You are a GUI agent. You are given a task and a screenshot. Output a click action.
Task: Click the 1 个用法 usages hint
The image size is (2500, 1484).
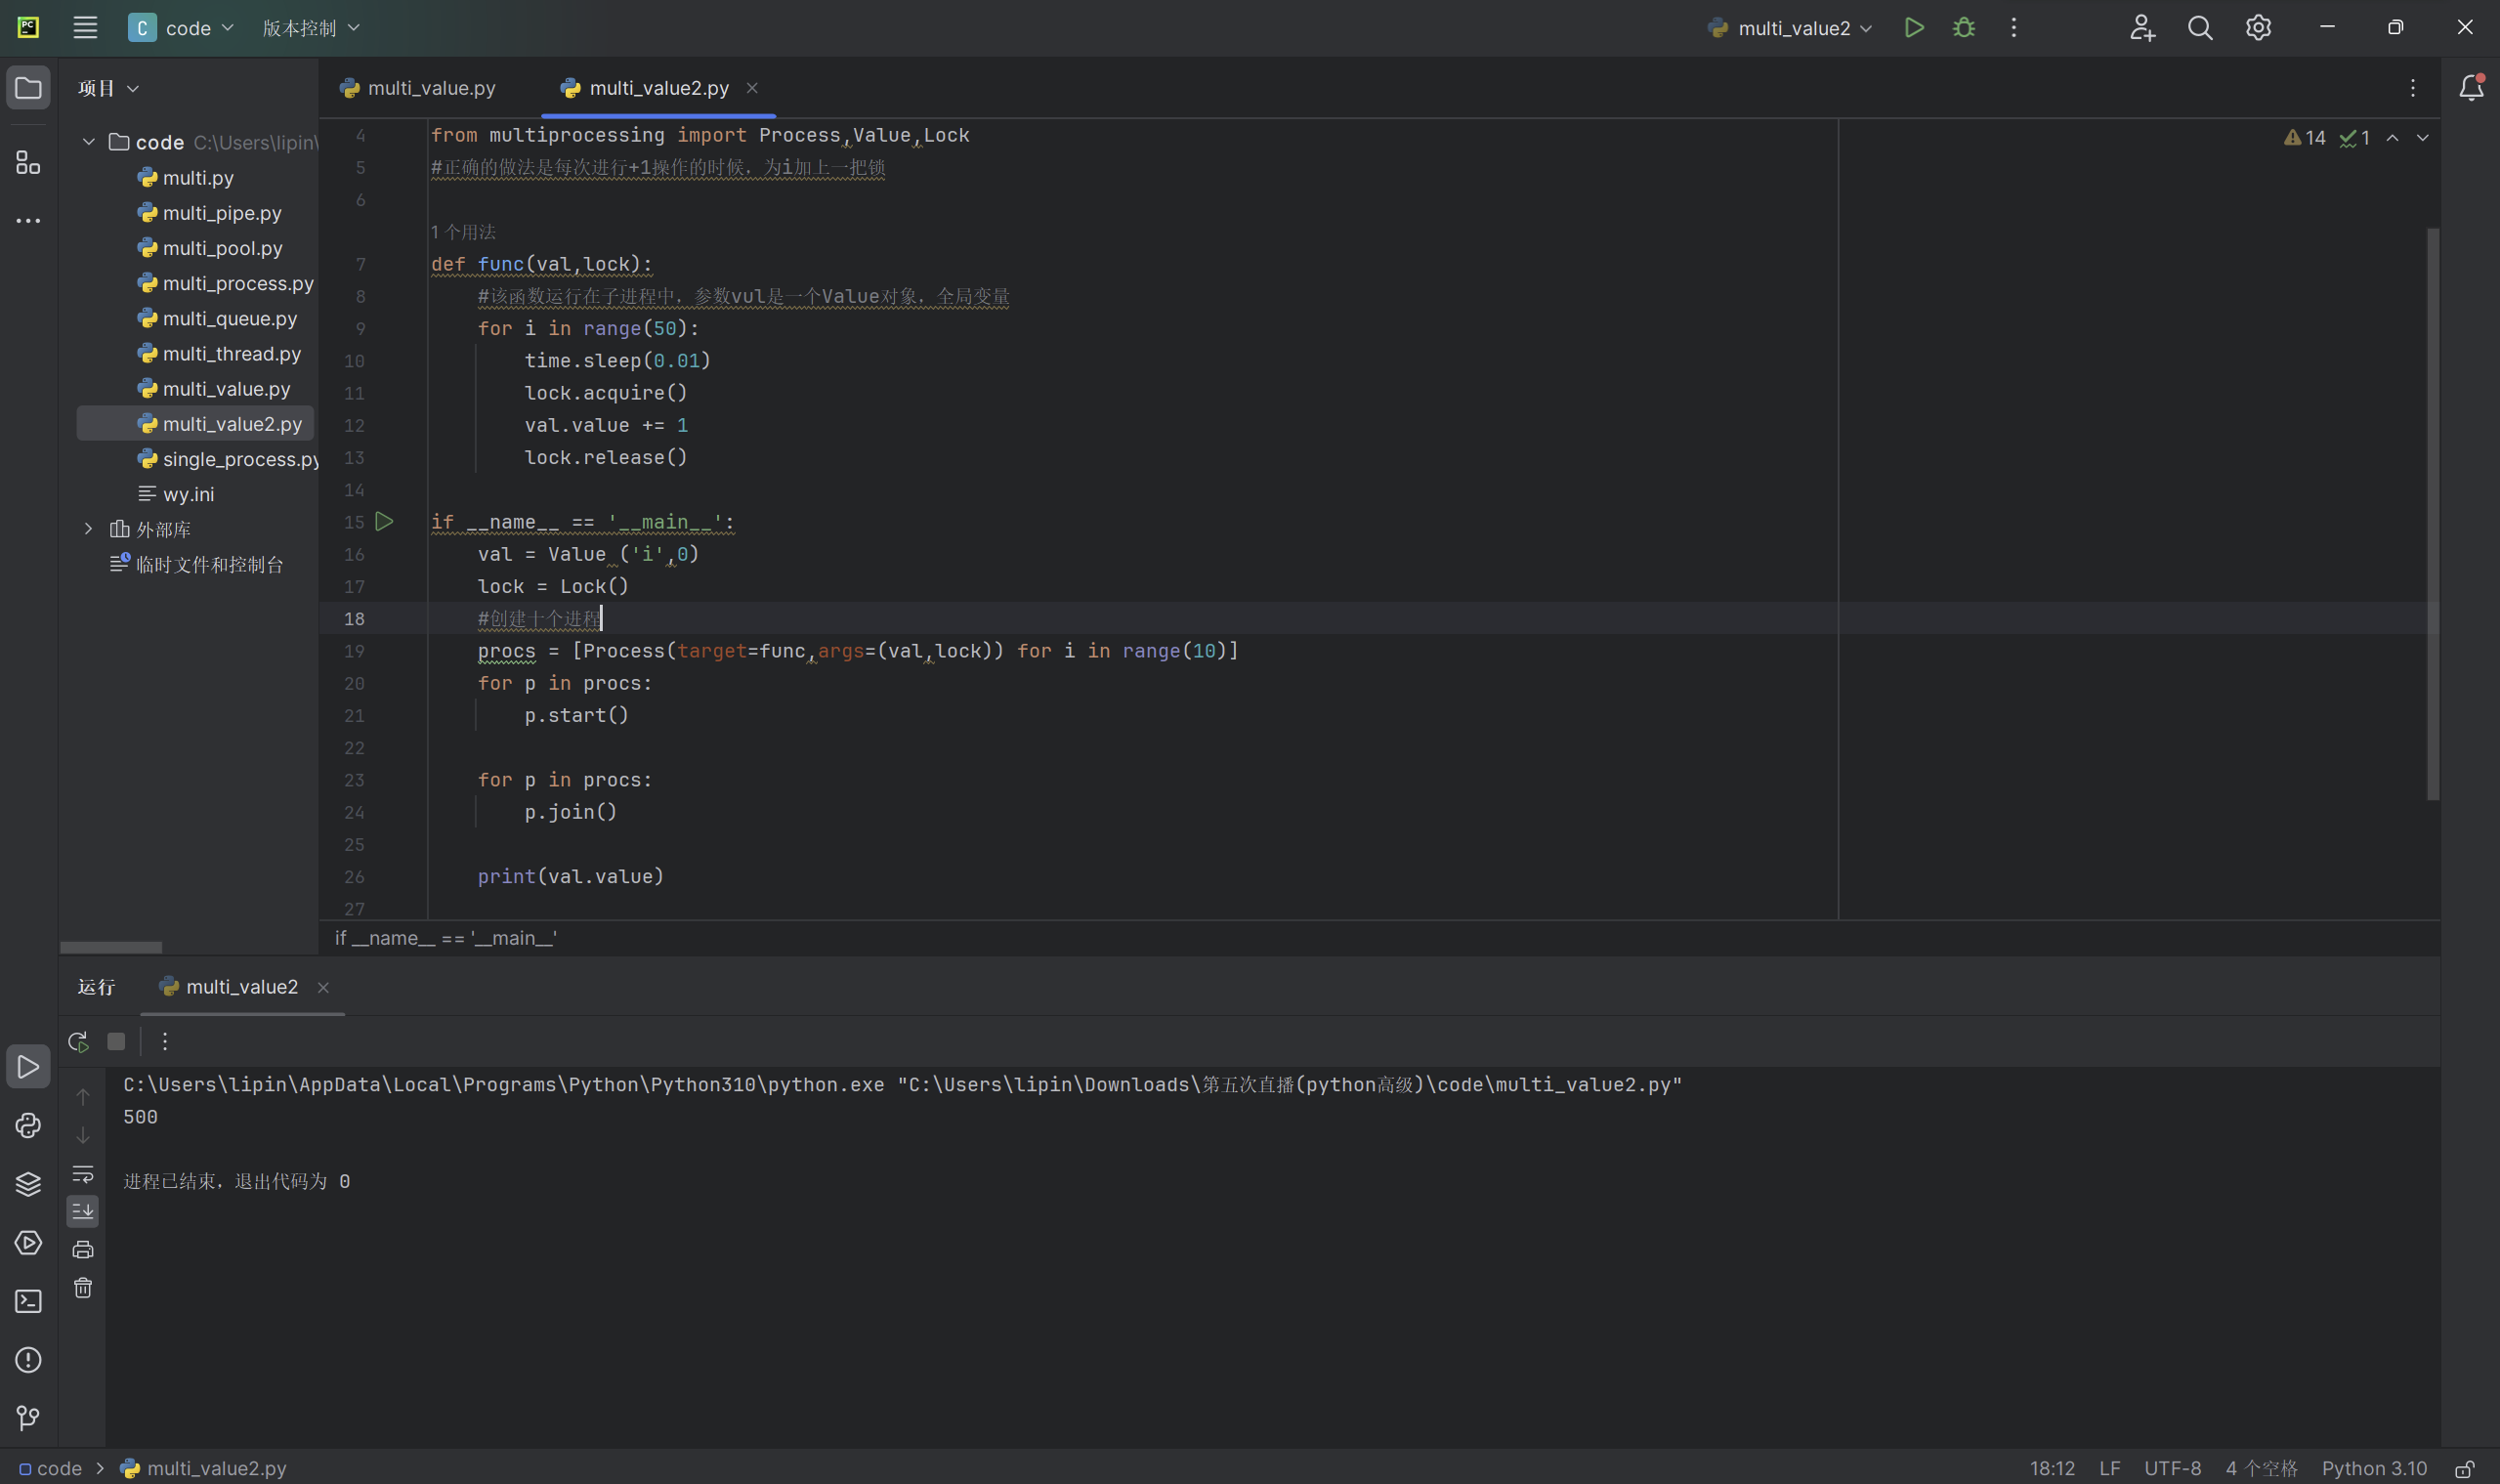click(x=463, y=232)
